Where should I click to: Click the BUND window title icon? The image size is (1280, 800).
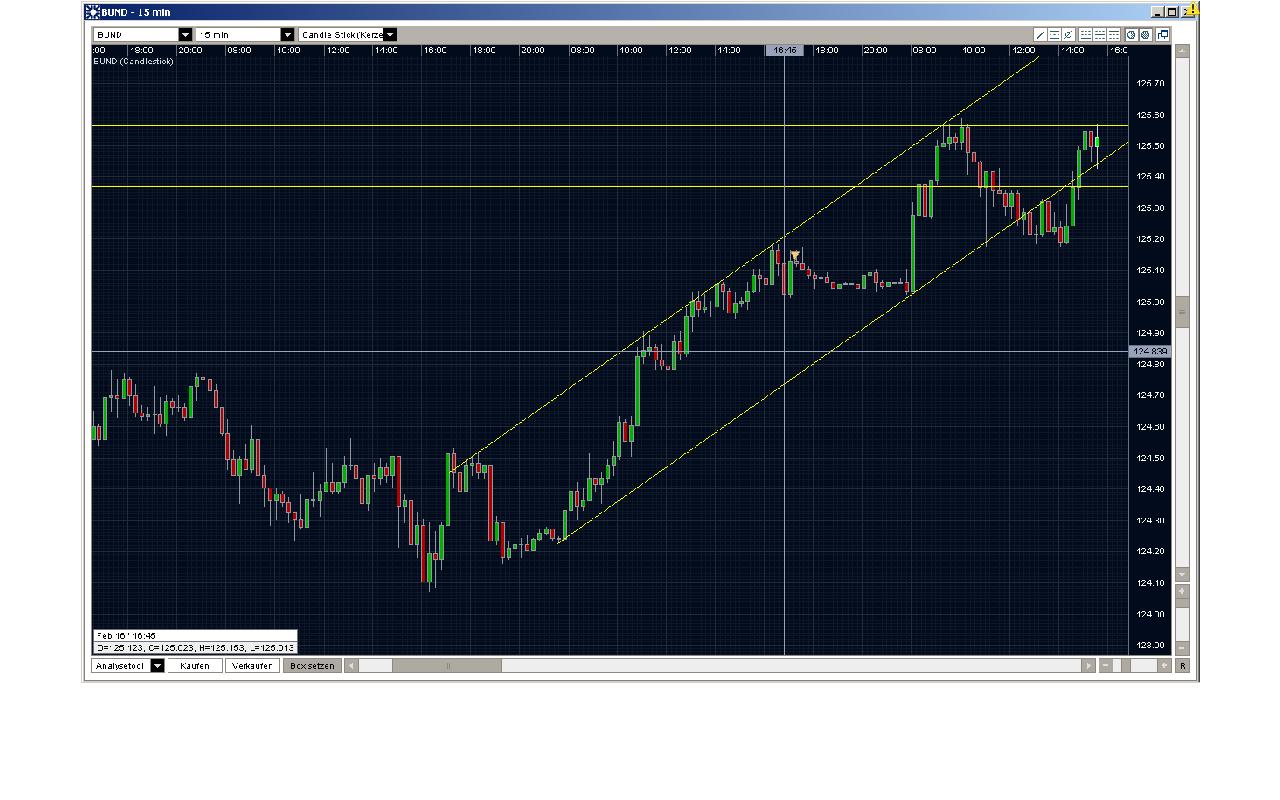[92, 12]
